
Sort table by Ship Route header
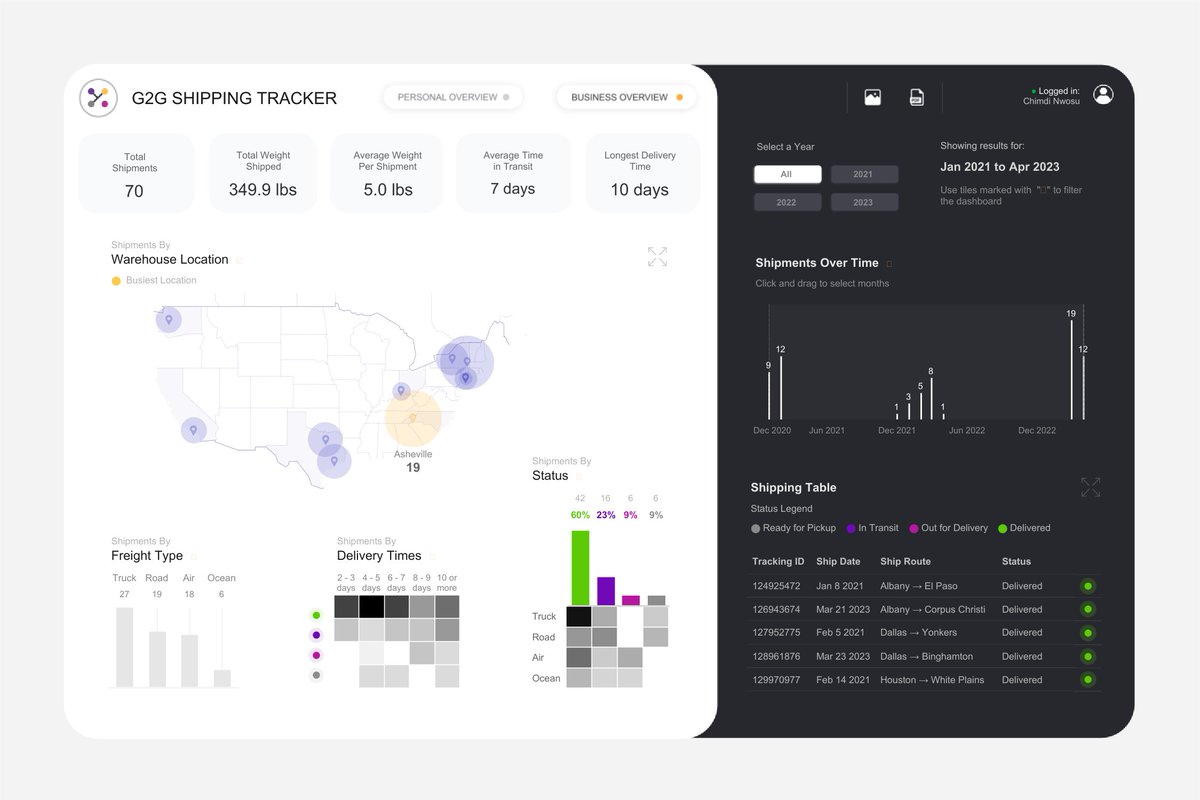[905, 562]
